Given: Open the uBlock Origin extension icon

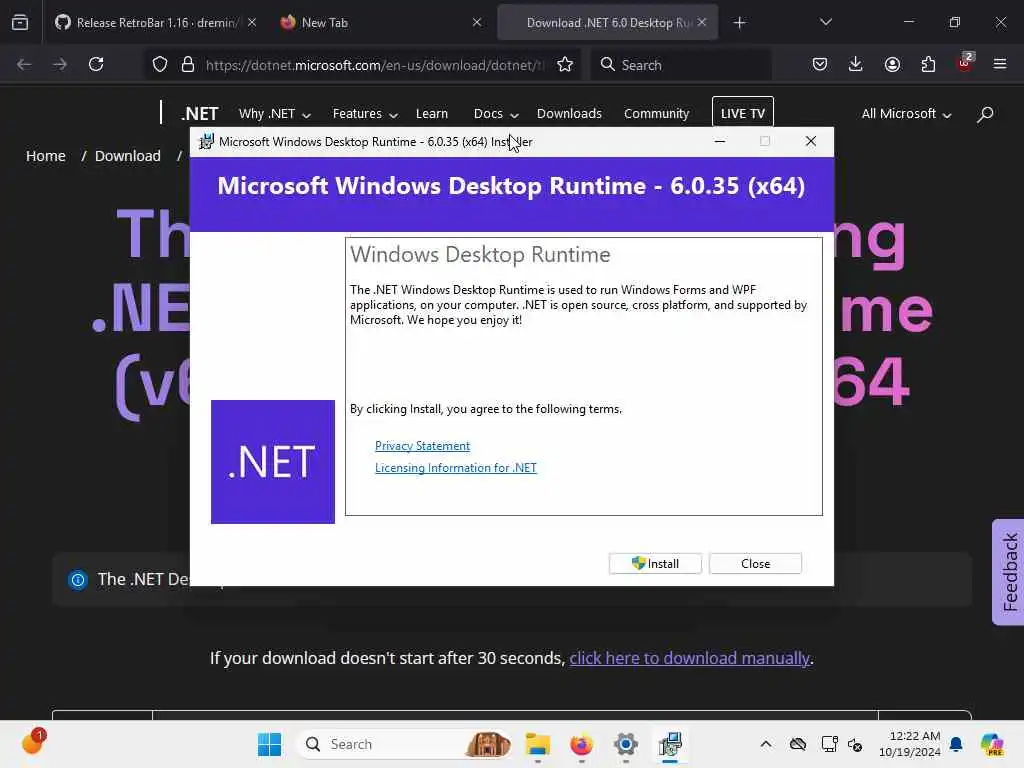Looking at the screenshot, I should 965,63.
